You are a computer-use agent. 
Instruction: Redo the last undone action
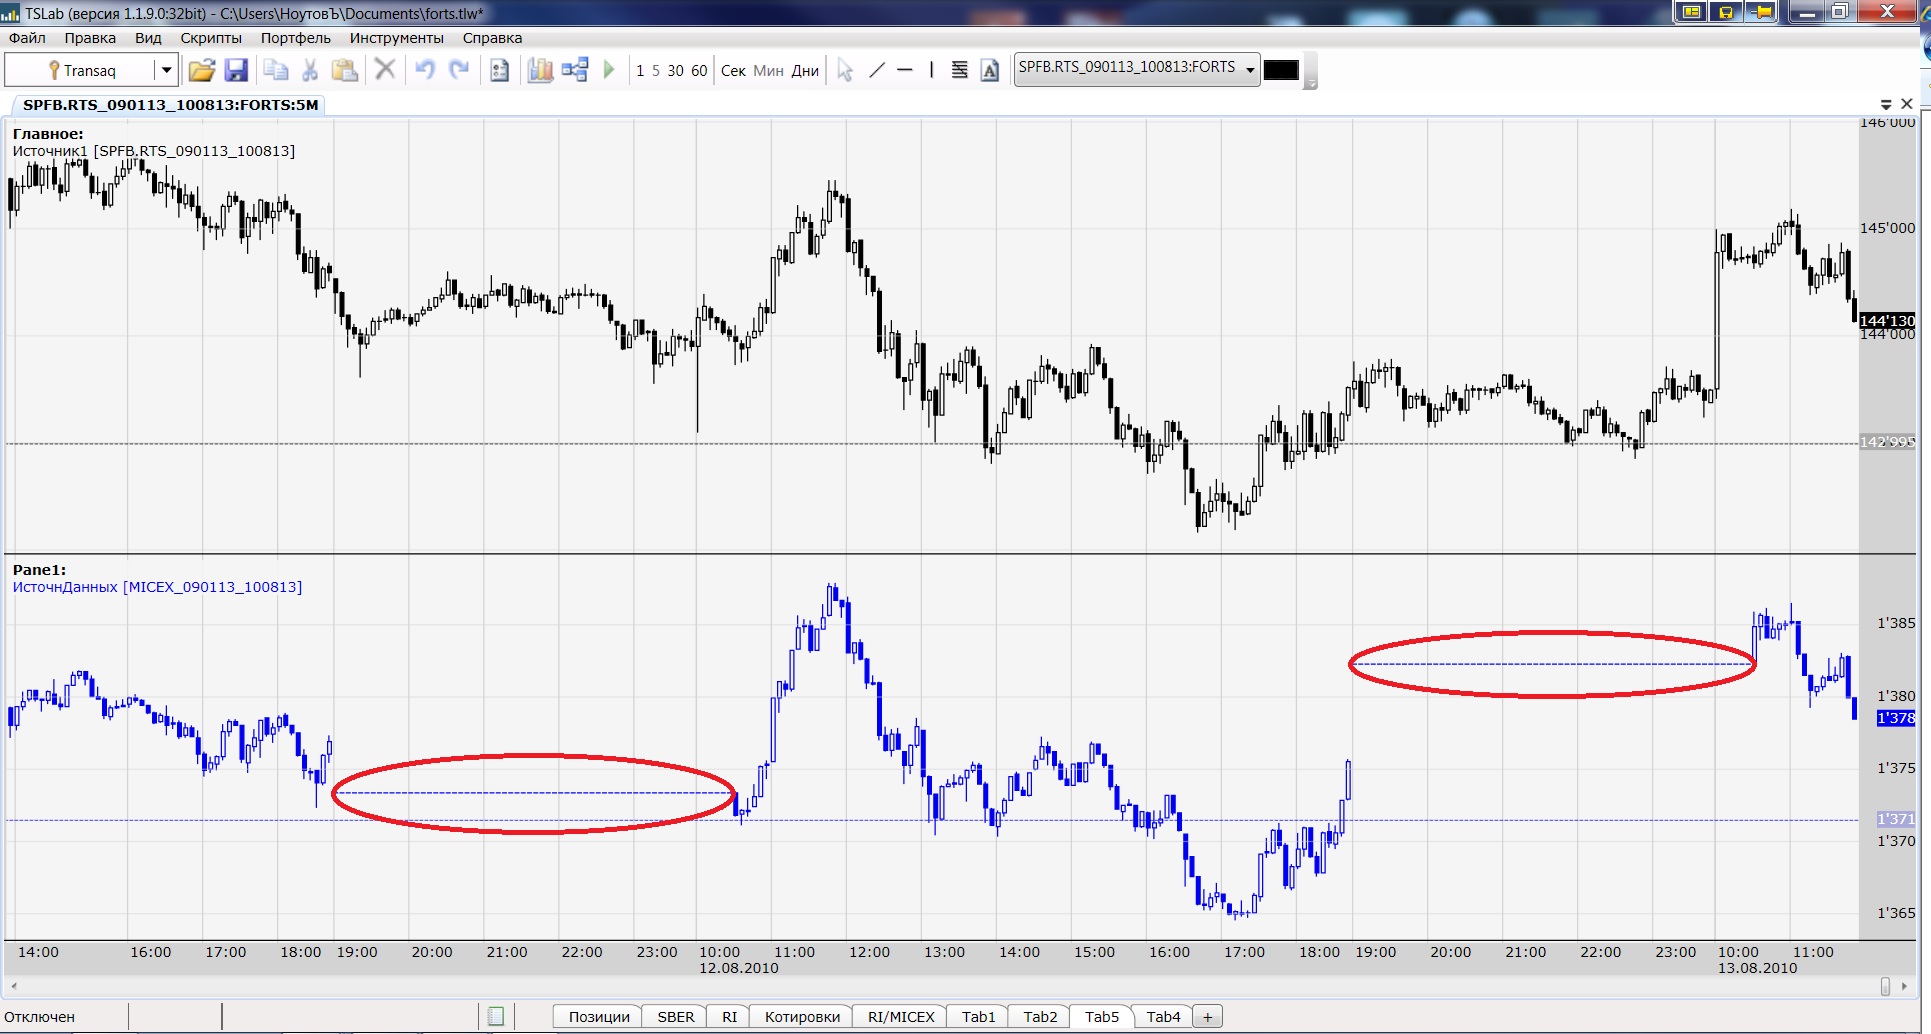coord(459,70)
